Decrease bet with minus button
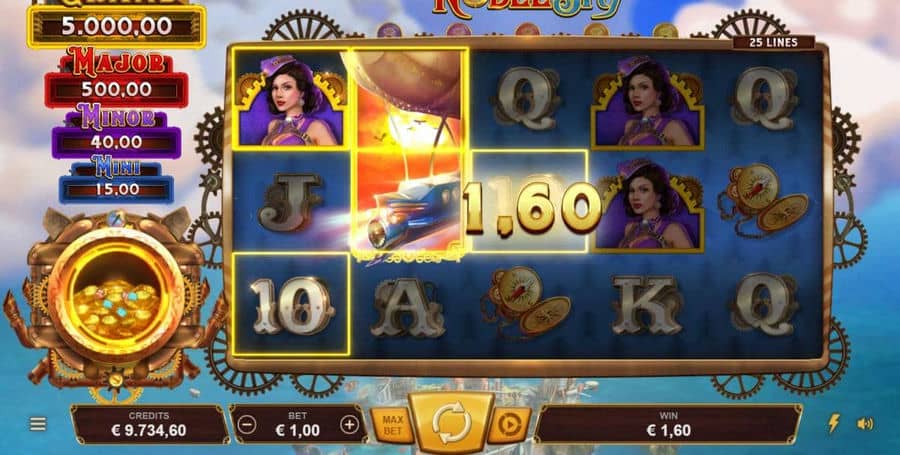 coord(247,425)
